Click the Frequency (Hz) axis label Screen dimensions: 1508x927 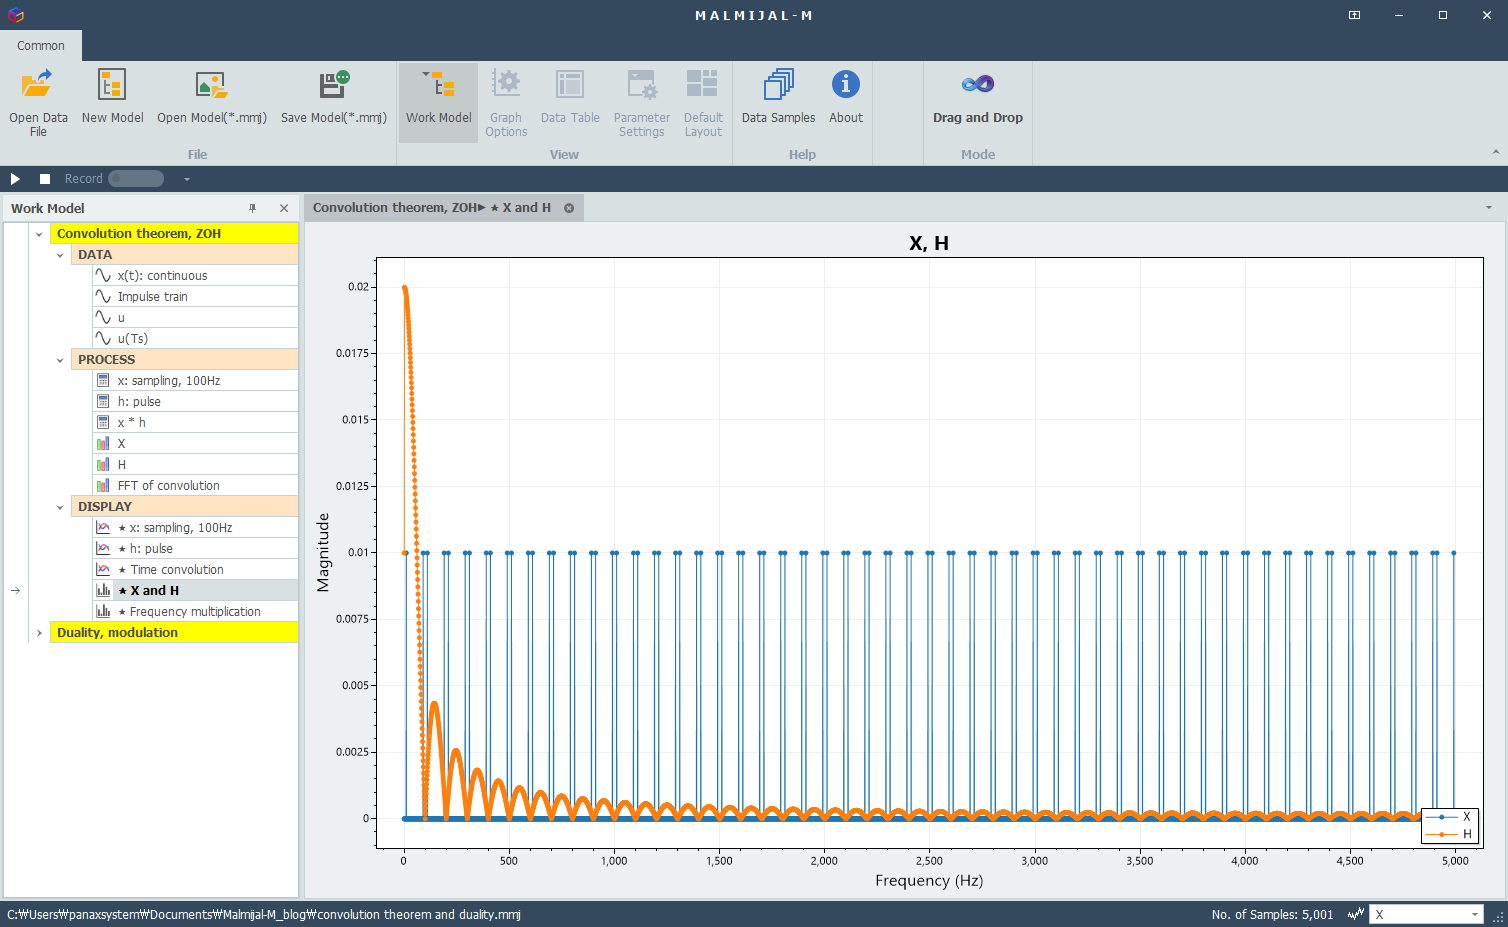click(929, 880)
